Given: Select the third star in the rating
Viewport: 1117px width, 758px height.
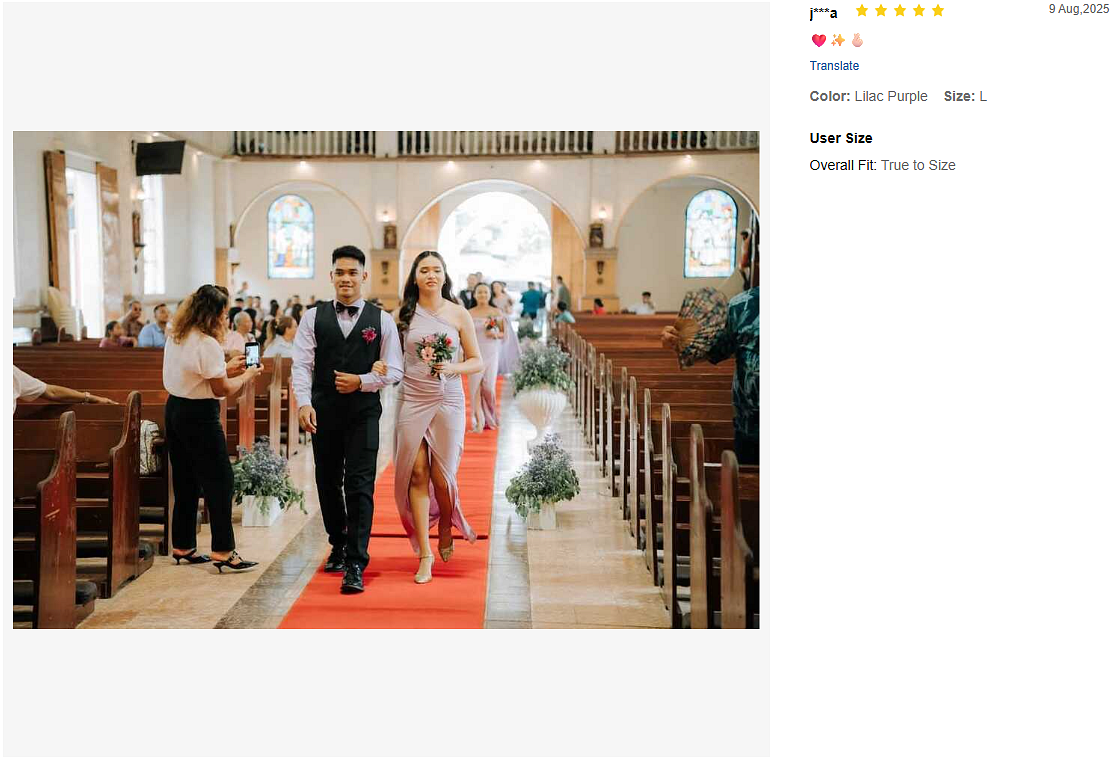Looking at the screenshot, I should point(900,11).
